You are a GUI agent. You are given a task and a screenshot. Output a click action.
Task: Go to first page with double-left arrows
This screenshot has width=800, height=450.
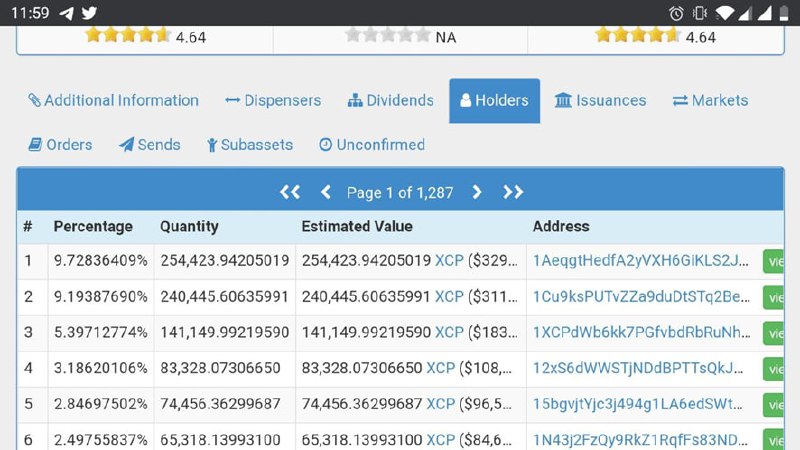tap(290, 192)
